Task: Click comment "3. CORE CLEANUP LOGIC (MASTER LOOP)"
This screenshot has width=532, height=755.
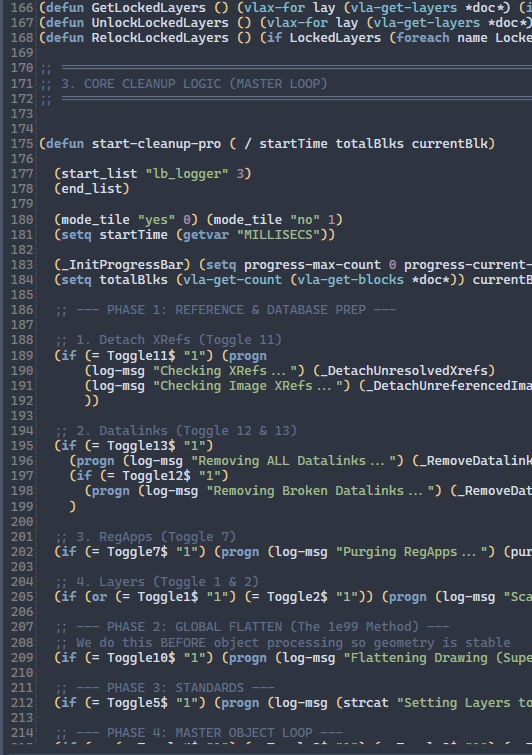Action: [x=194, y=83]
